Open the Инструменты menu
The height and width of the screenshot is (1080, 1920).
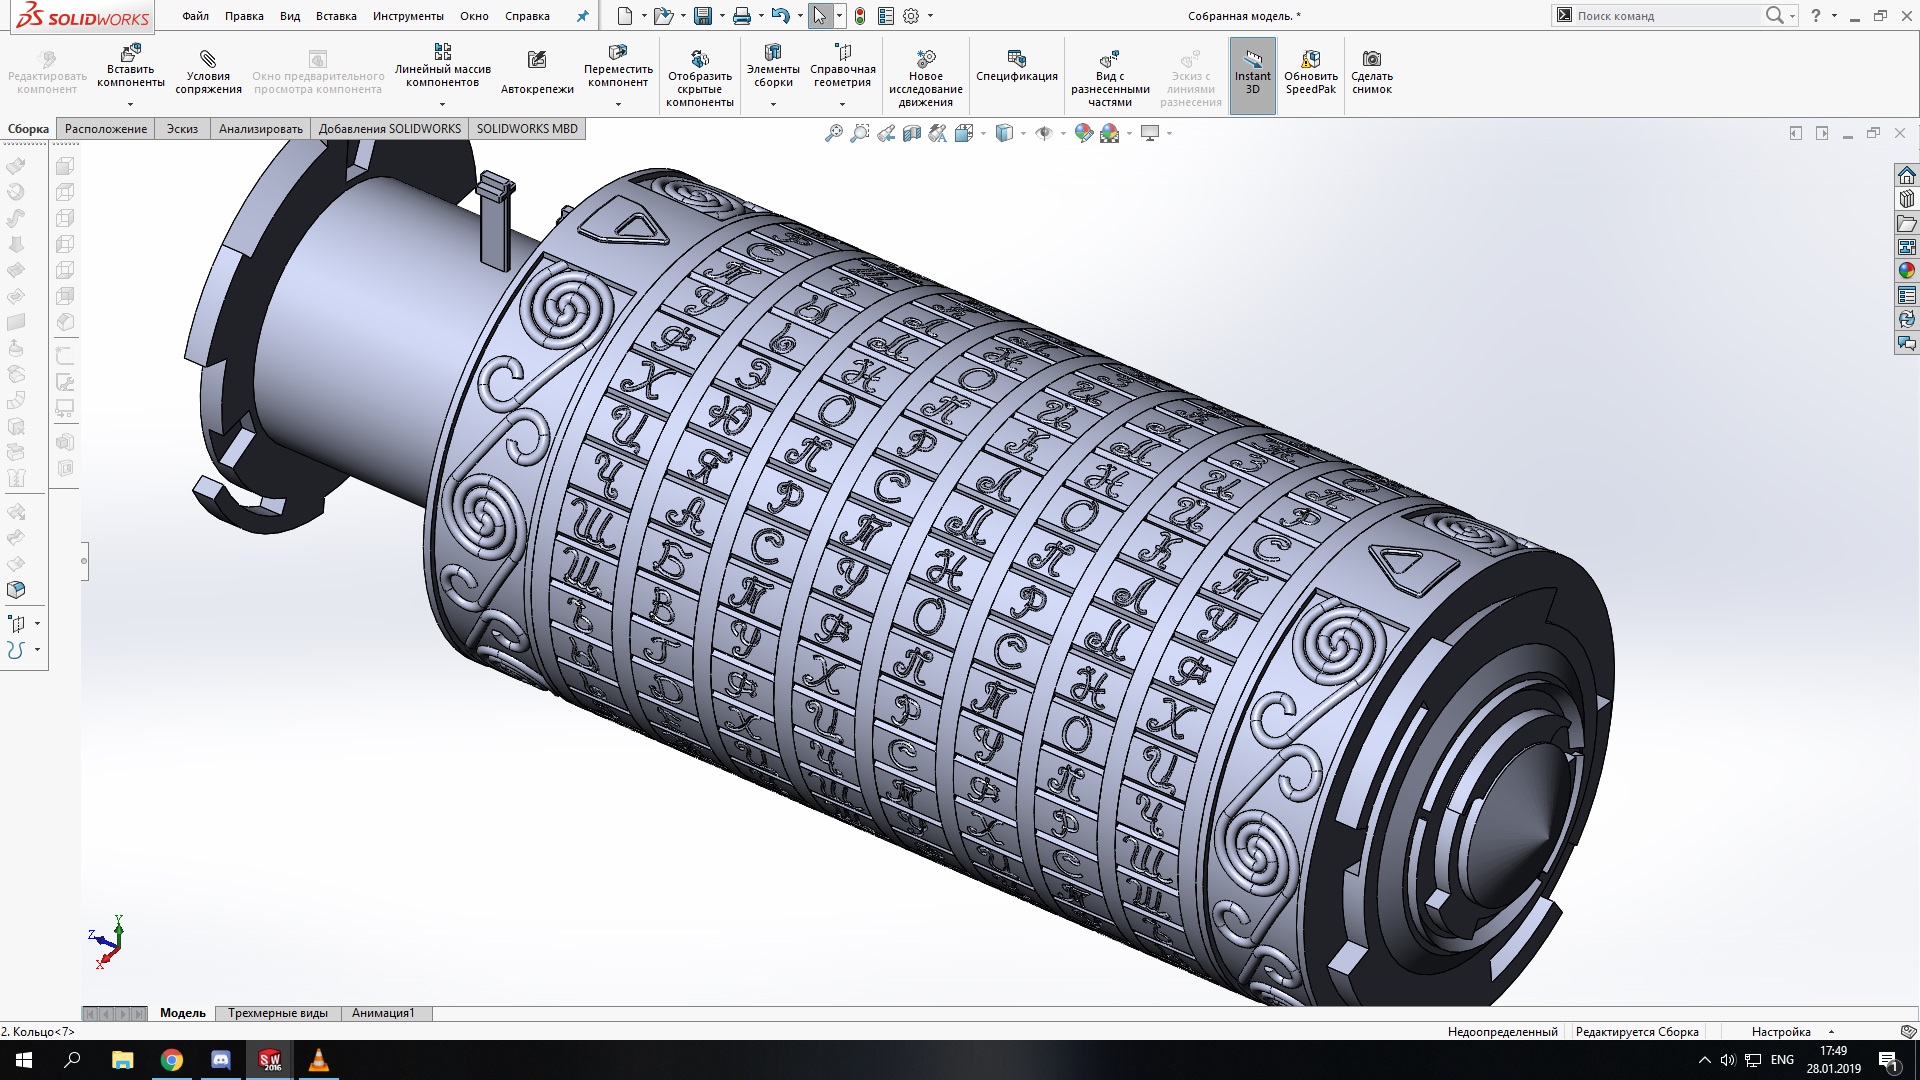click(x=408, y=16)
